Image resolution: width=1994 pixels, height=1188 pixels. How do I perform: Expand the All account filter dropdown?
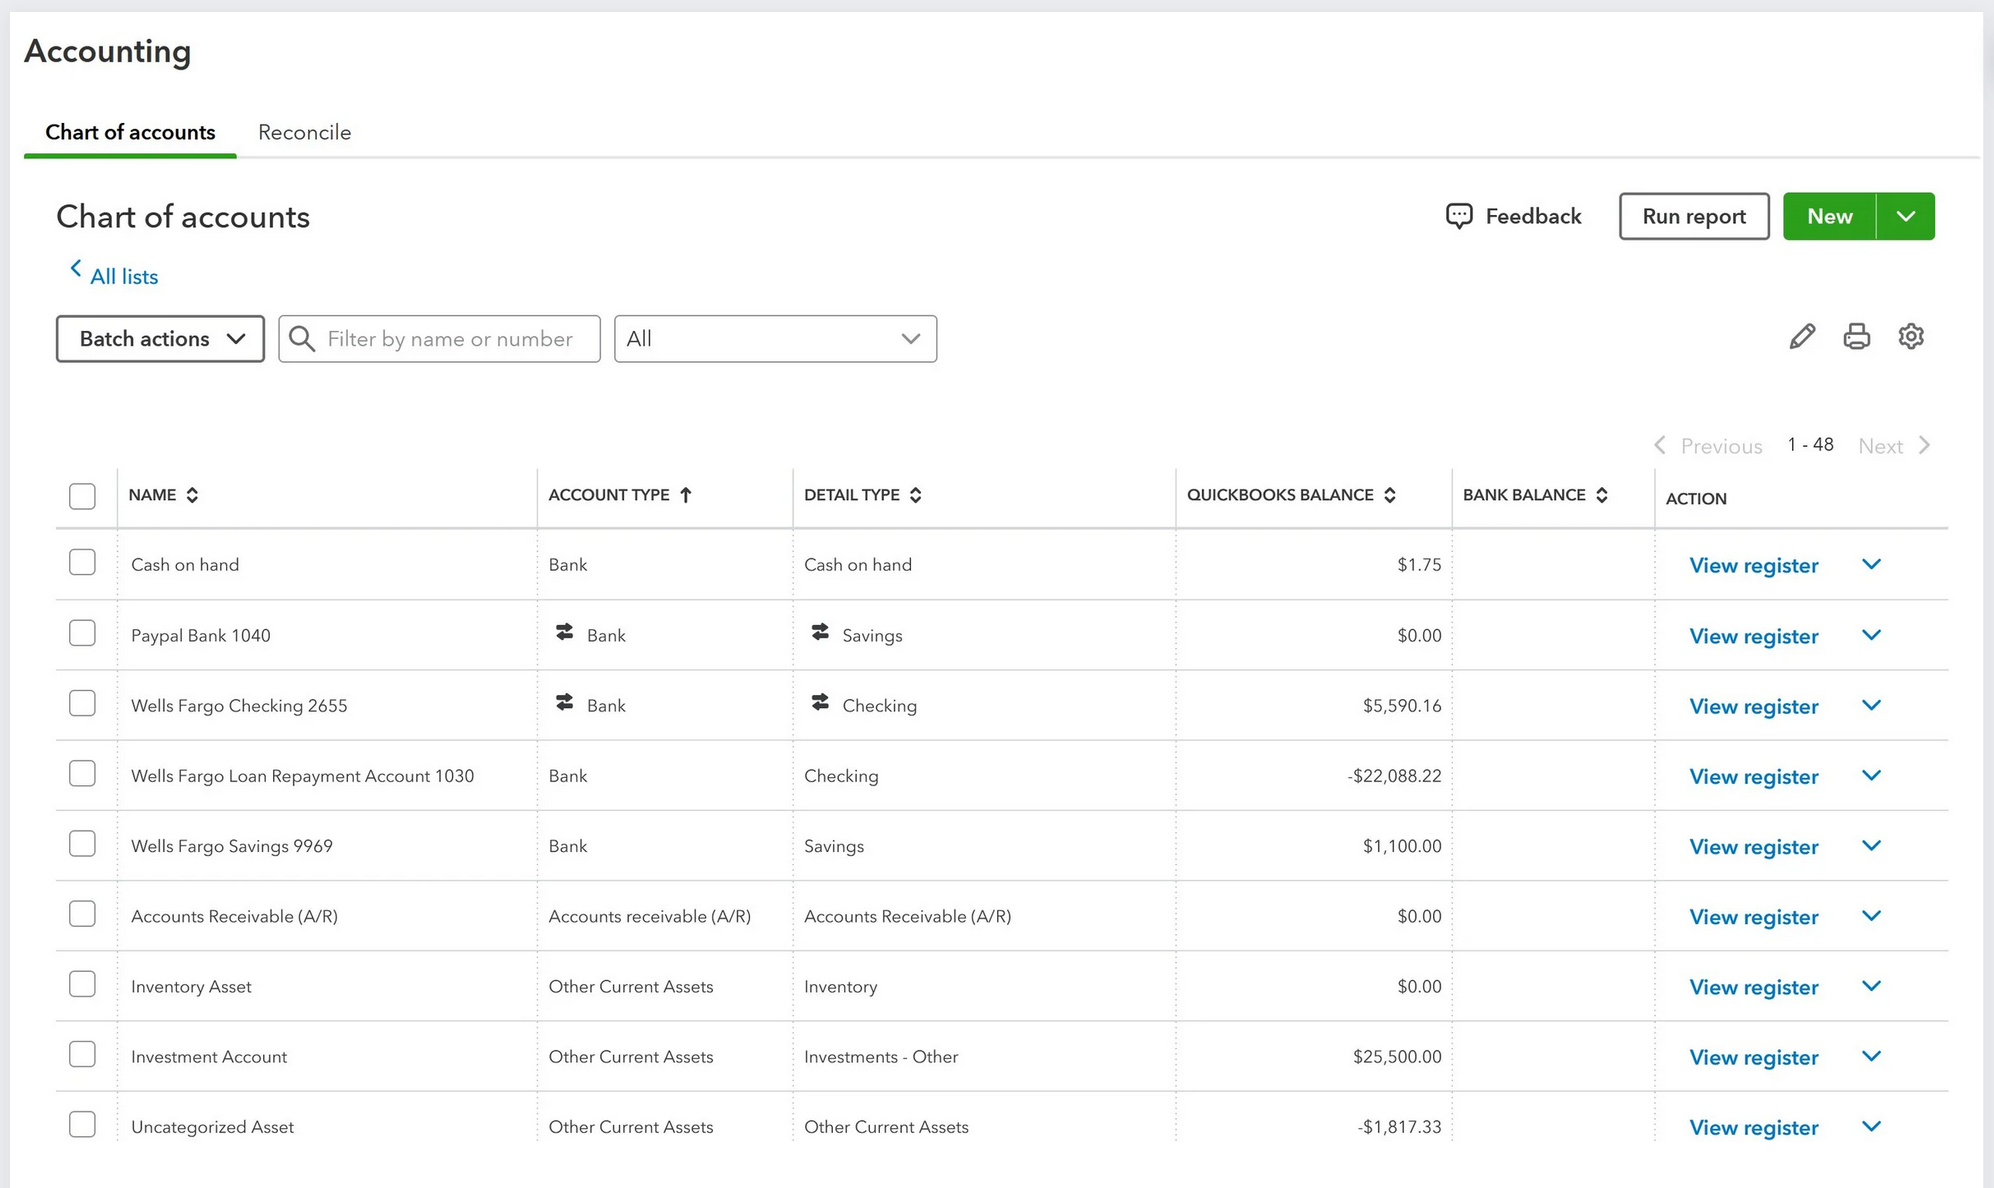pos(775,339)
